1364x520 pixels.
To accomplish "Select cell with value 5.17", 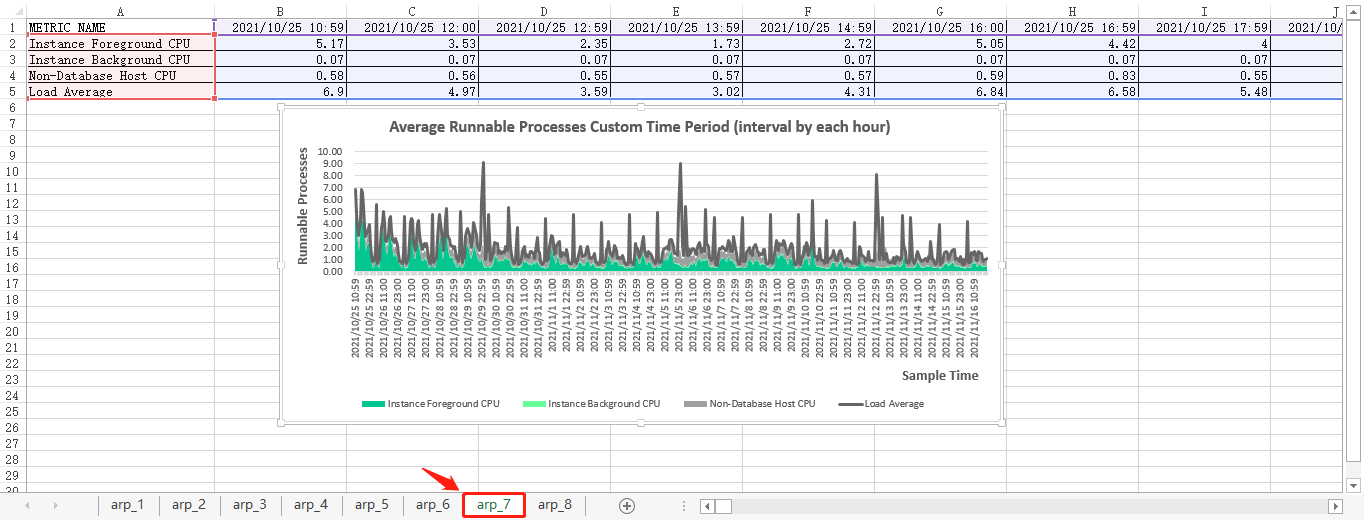I will pos(280,44).
